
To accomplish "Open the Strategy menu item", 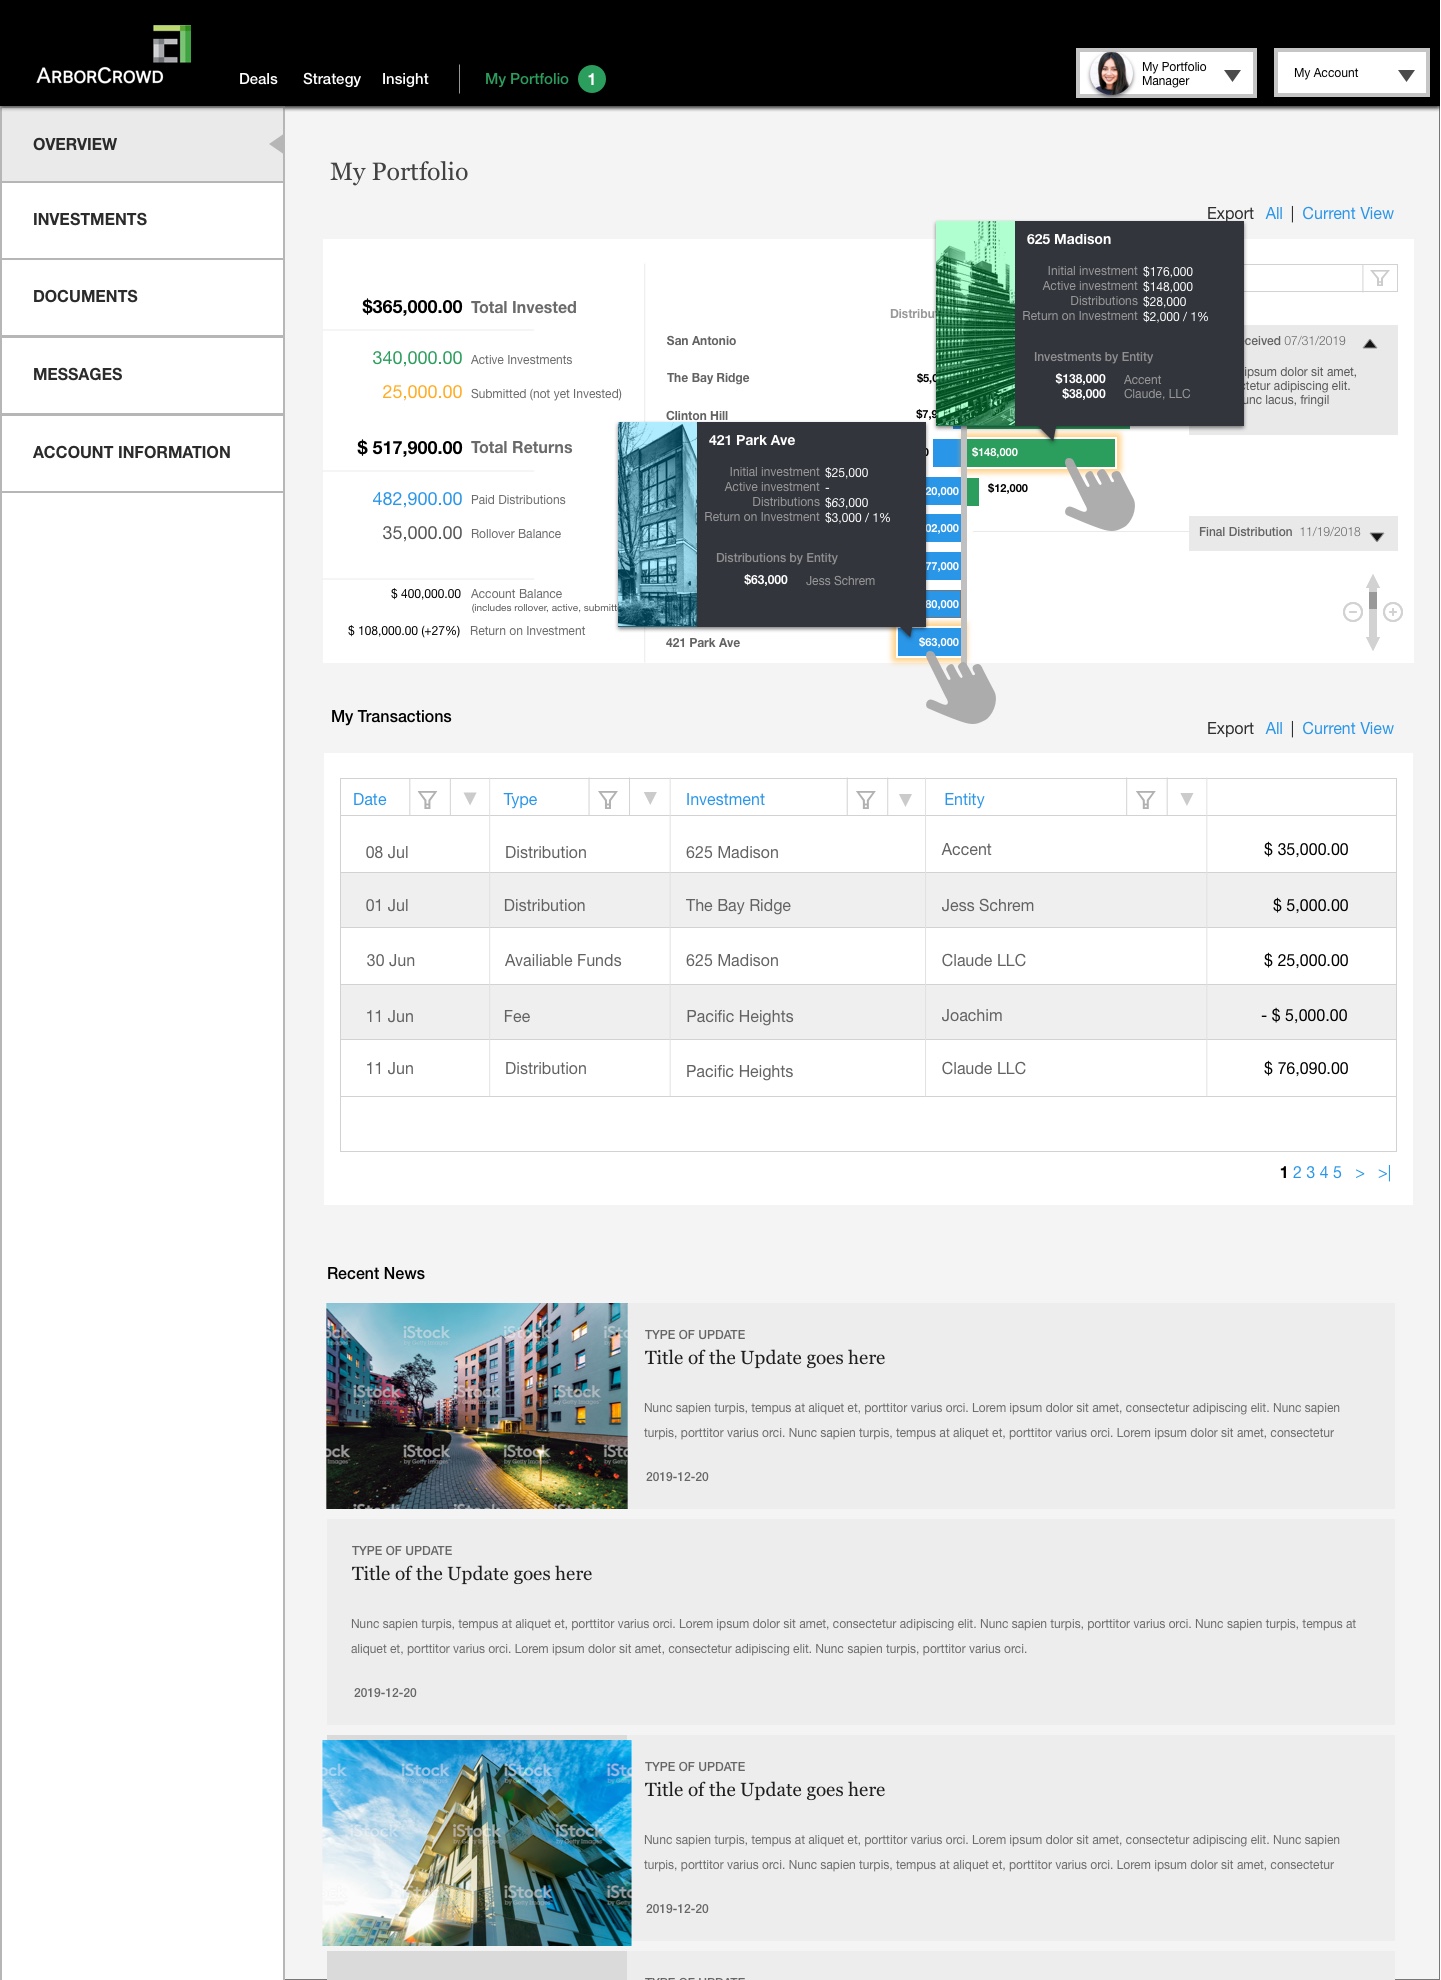I will [331, 79].
